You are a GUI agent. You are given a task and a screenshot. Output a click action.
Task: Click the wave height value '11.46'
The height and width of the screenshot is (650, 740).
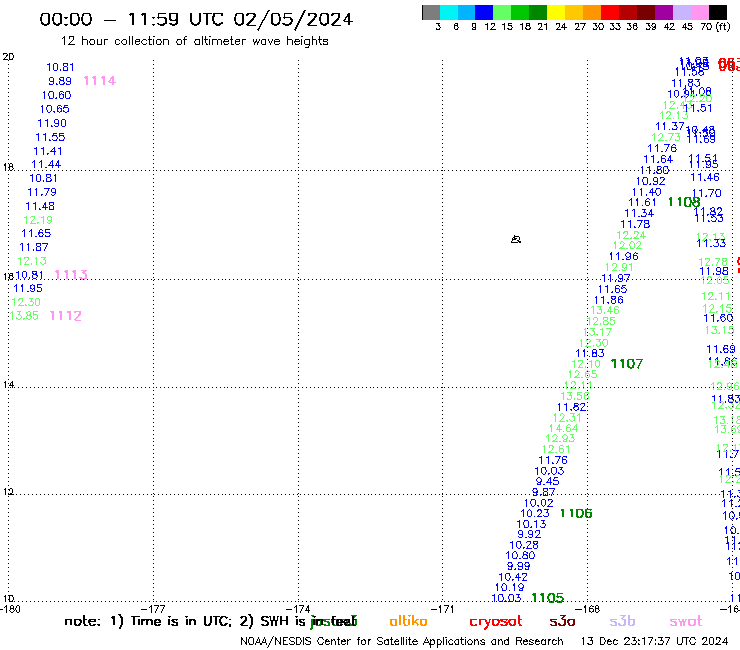coord(705,177)
